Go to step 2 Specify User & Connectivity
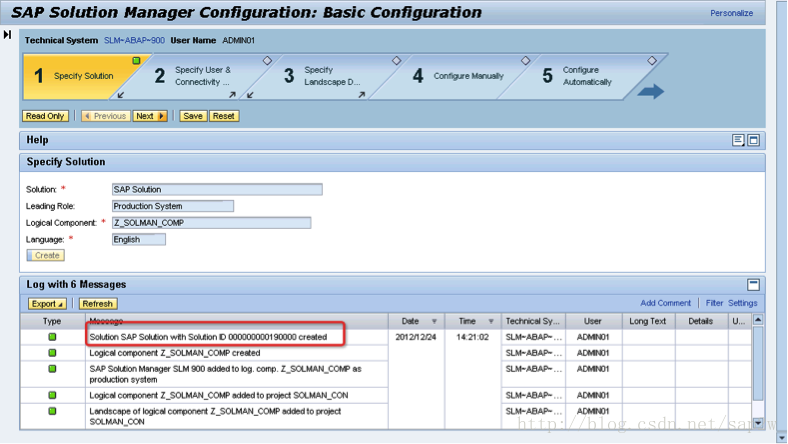 point(201,76)
